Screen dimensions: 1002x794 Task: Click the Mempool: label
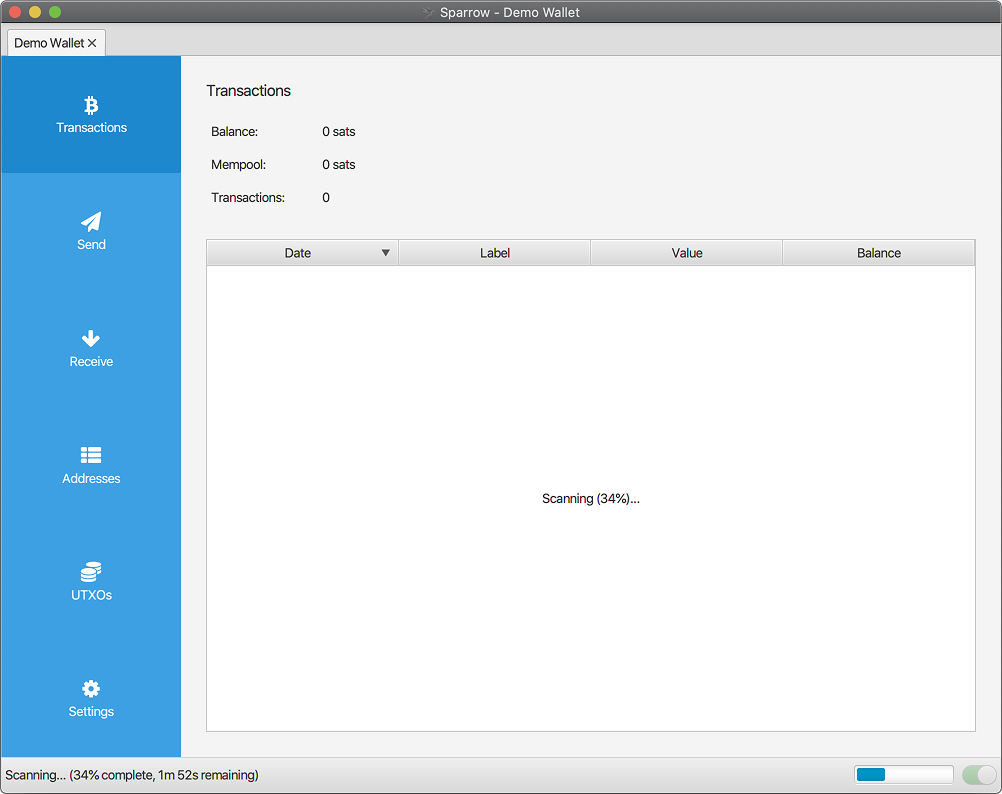238,165
